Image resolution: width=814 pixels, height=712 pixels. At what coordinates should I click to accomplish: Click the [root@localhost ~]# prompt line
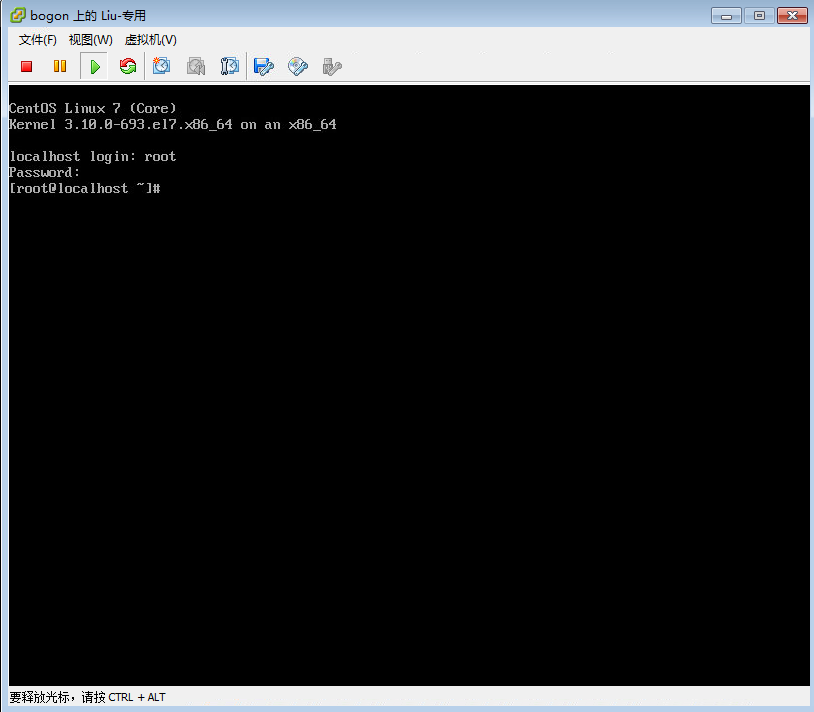pos(85,188)
